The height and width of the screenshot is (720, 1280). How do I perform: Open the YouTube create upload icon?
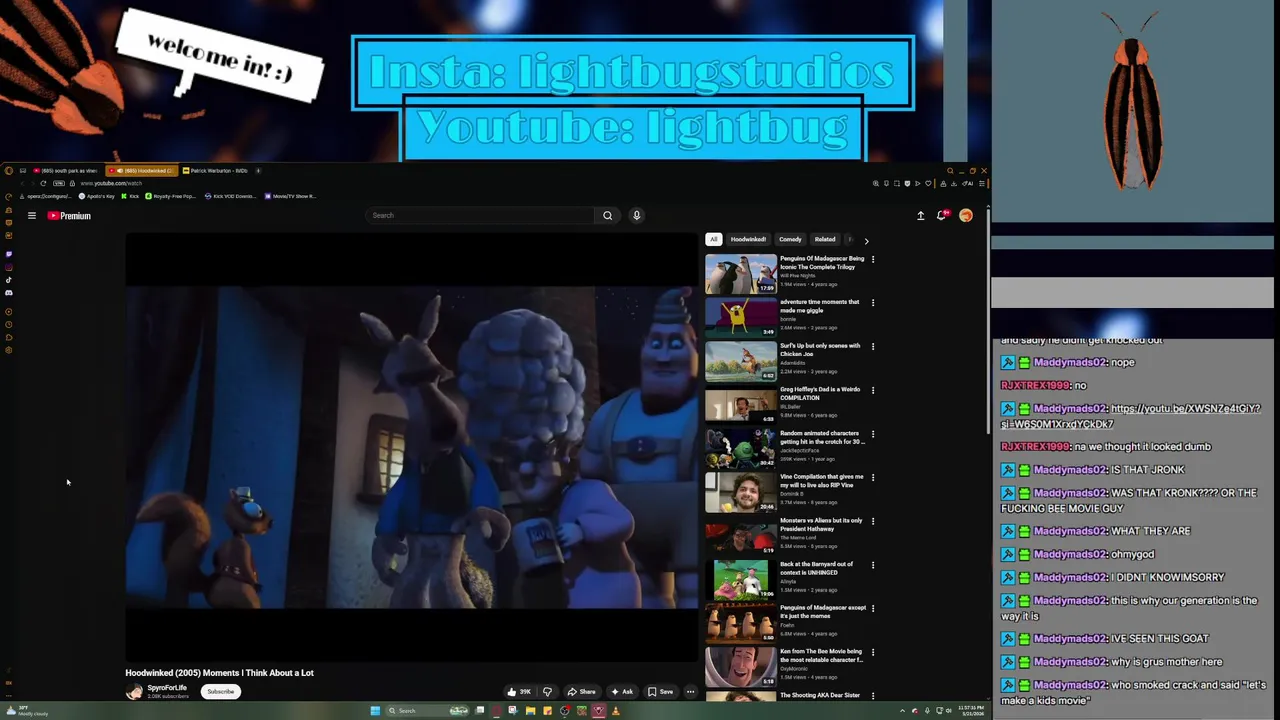tap(920, 215)
